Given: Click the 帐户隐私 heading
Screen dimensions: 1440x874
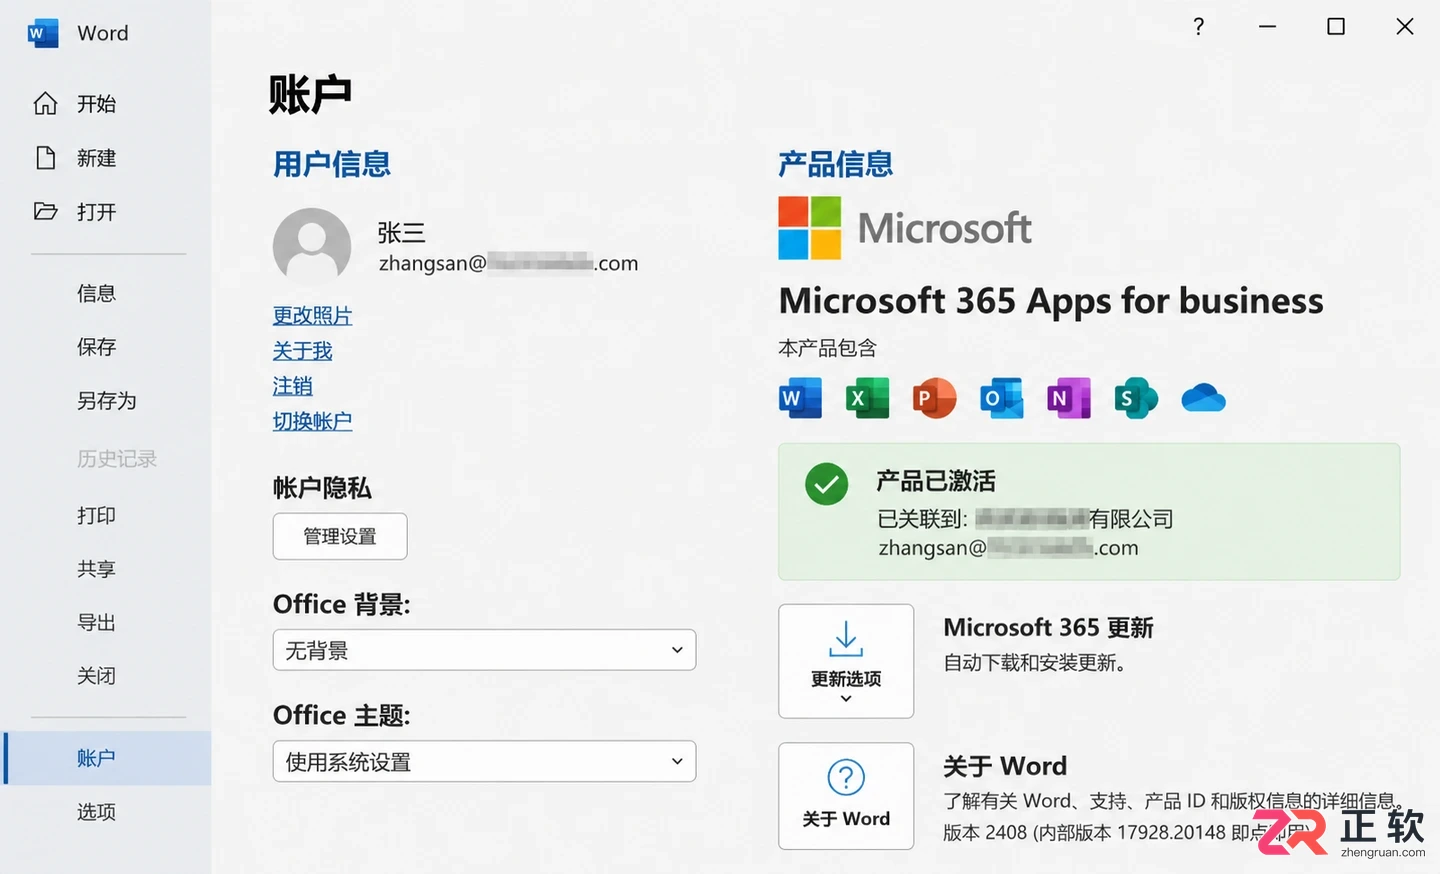Looking at the screenshot, I should 322,488.
